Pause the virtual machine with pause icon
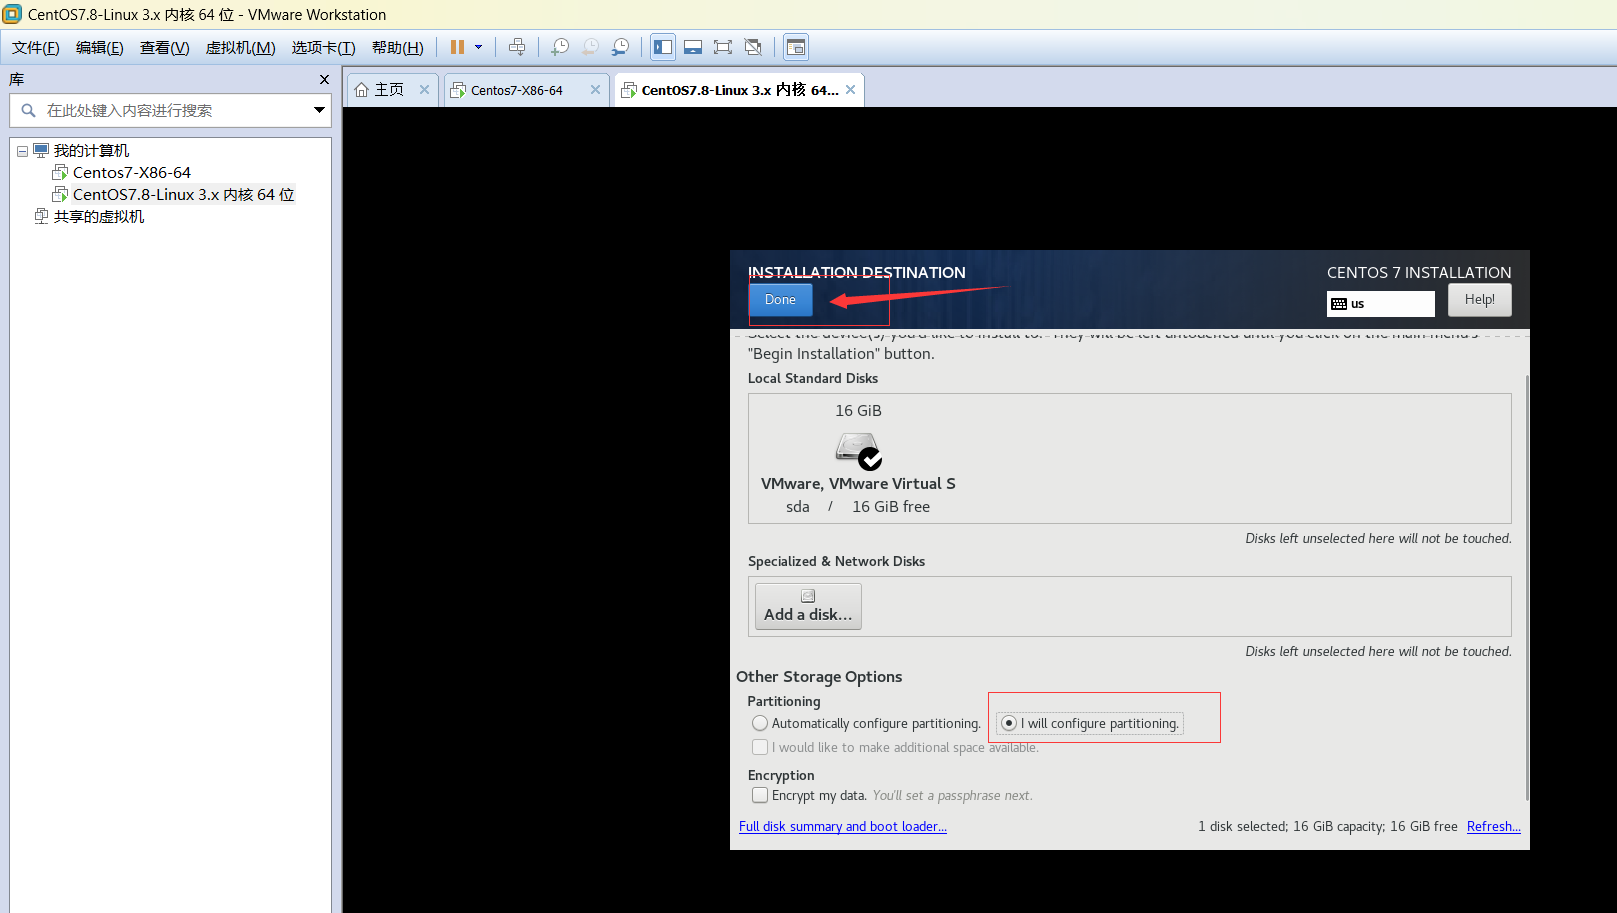The width and height of the screenshot is (1617, 913). coord(457,47)
